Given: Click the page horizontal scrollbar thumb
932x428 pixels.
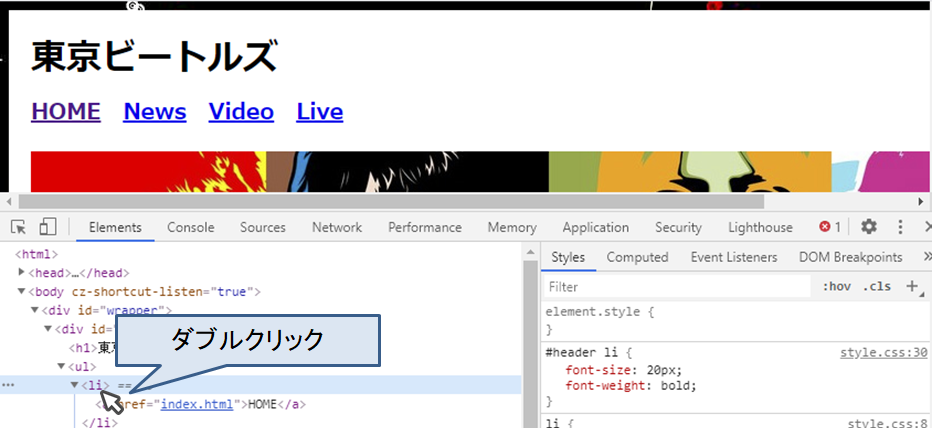Looking at the screenshot, I should tap(391, 202).
